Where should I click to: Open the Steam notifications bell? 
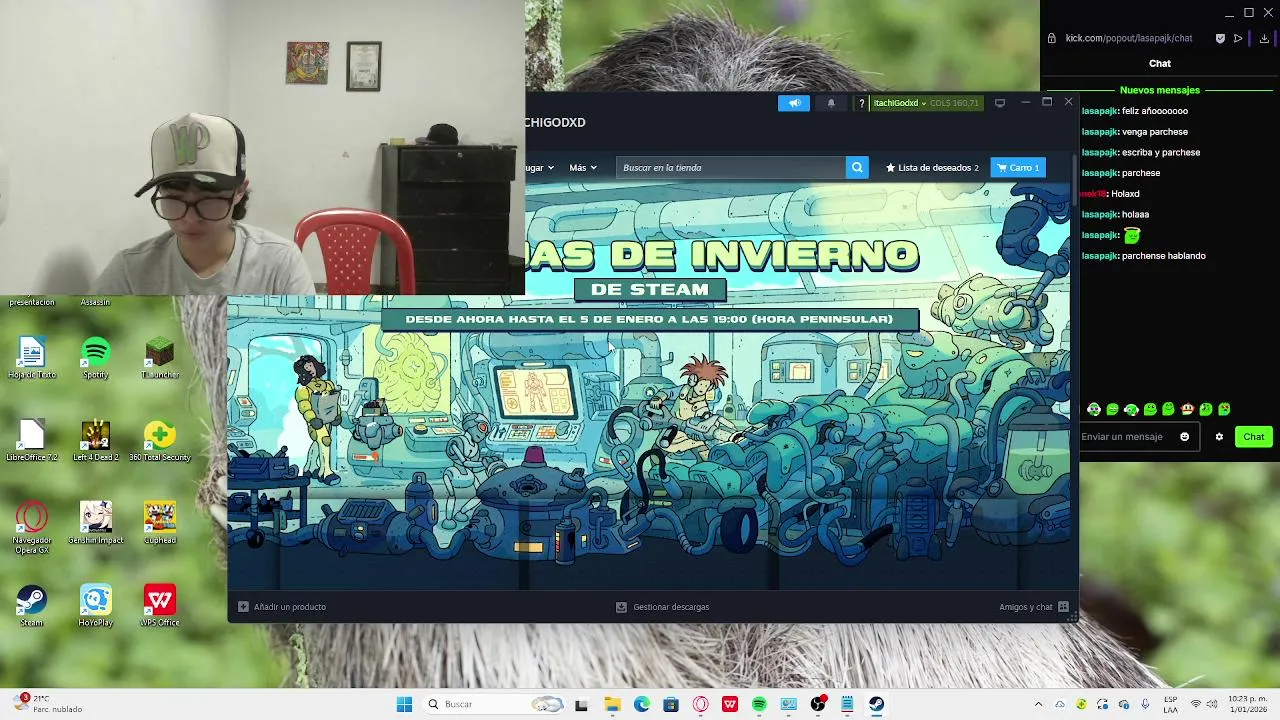pyautogui.click(x=831, y=103)
